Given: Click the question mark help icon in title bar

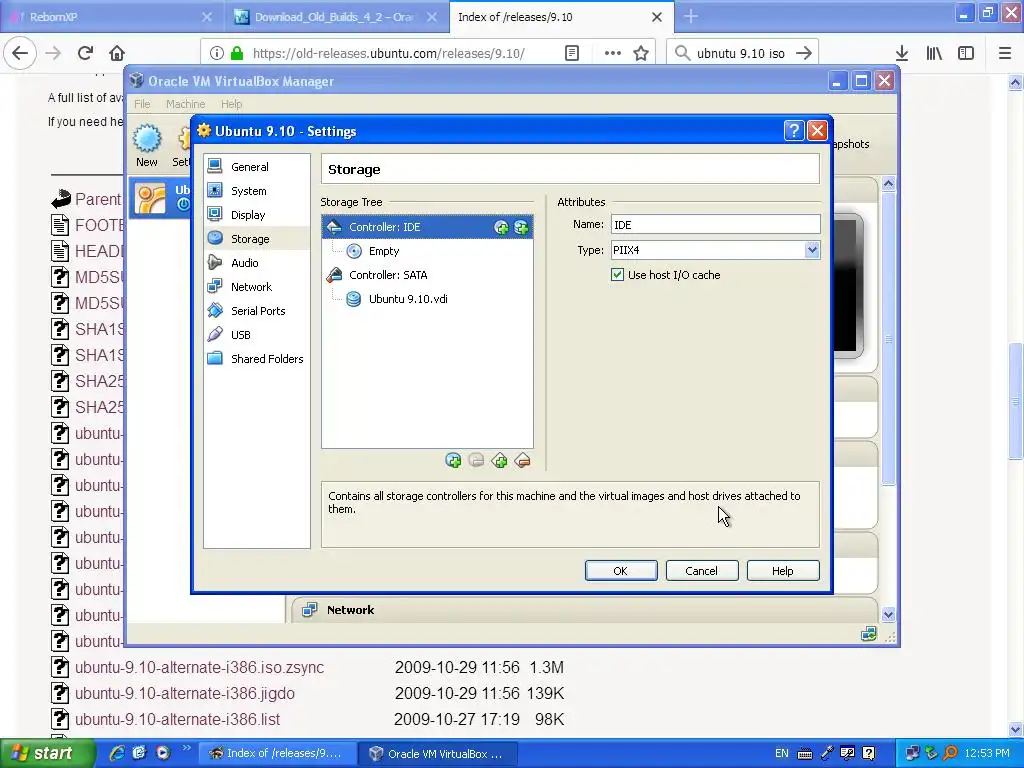Looking at the screenshot, I should [x=793, y=131].
